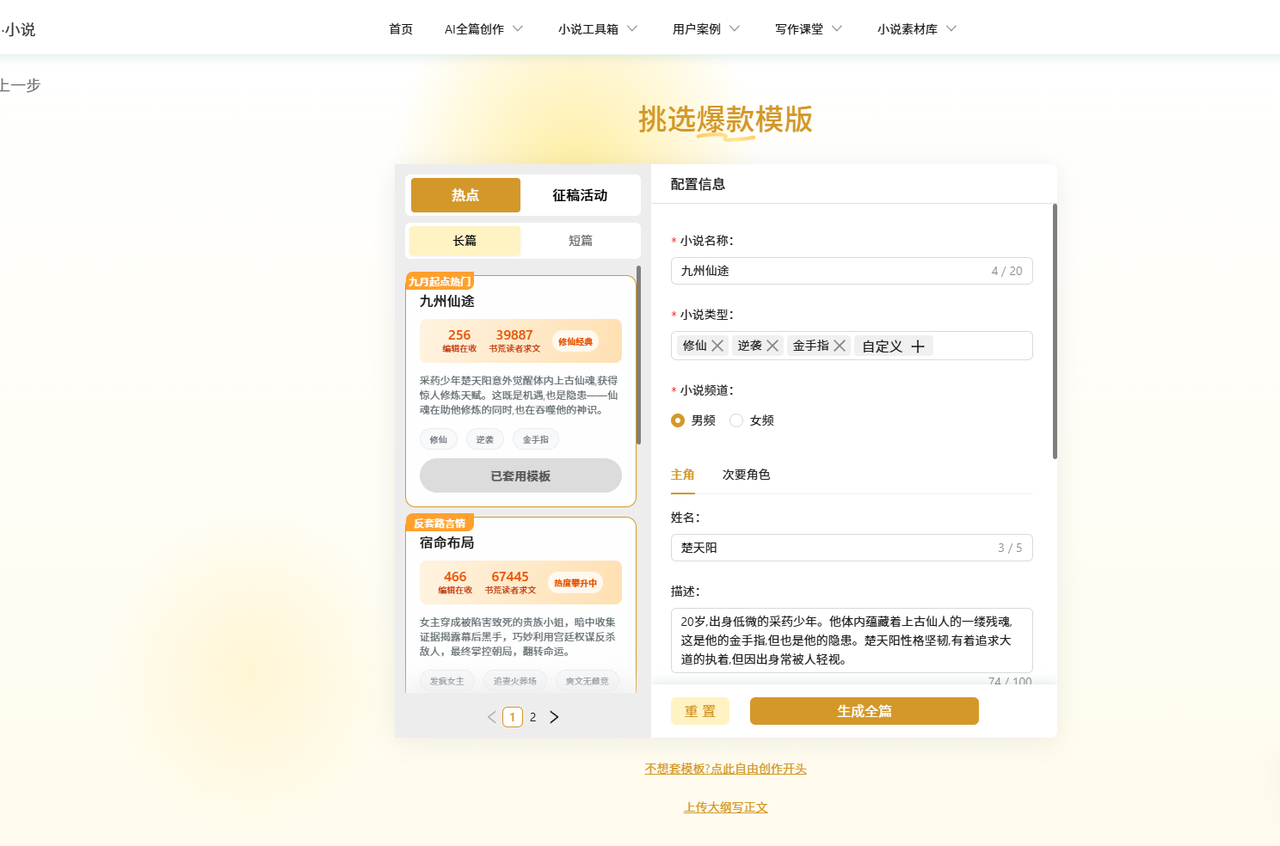Viewport: 1280px width, 846px height.
Task: Select the 宿命布局 template card title
Action: point(447,543)
